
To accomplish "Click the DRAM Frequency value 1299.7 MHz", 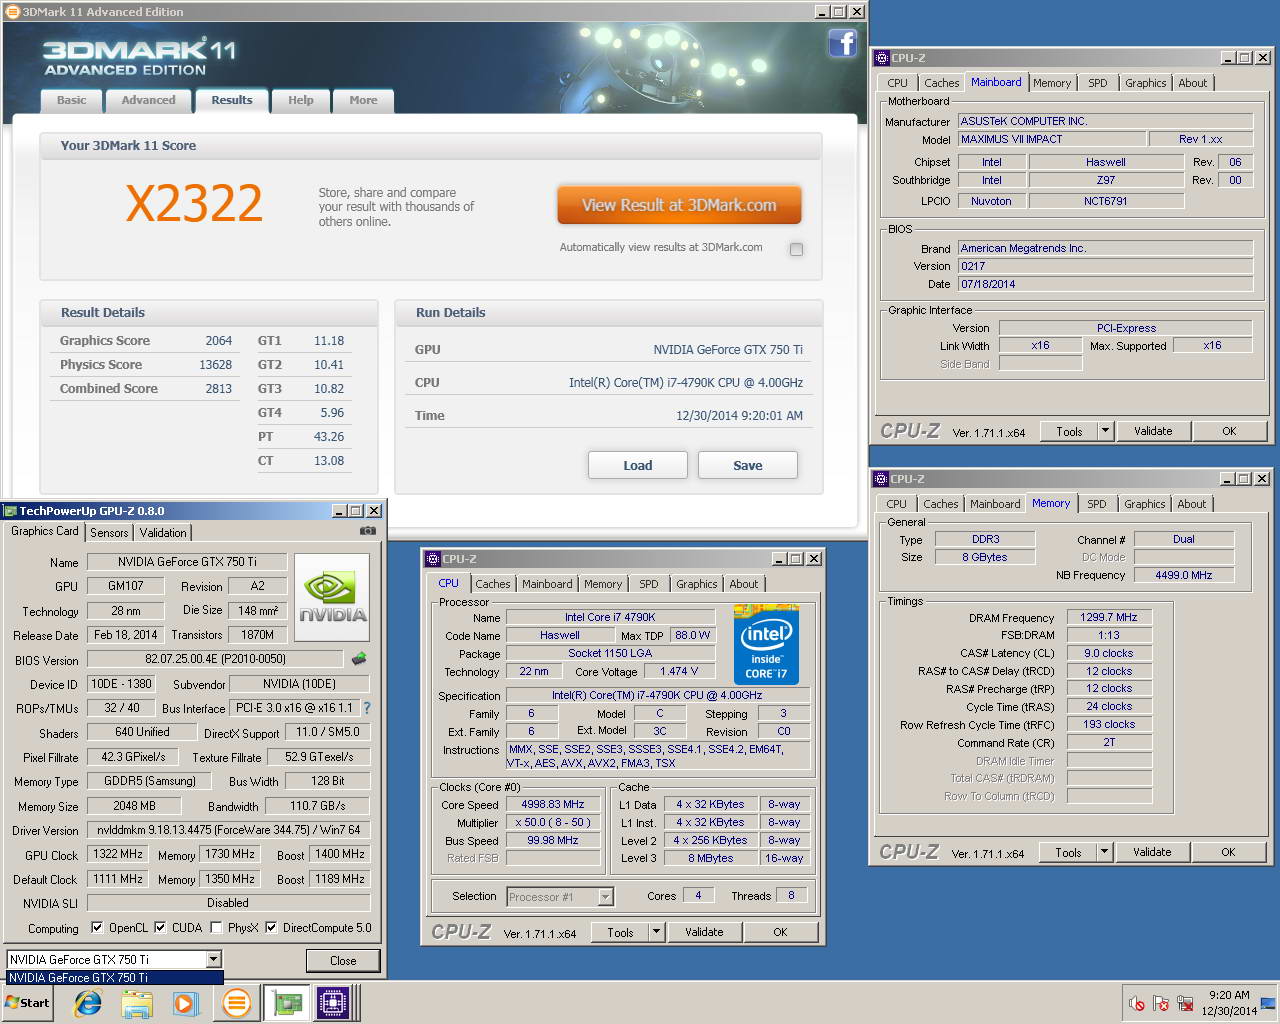I will [x=1109, y=618].
